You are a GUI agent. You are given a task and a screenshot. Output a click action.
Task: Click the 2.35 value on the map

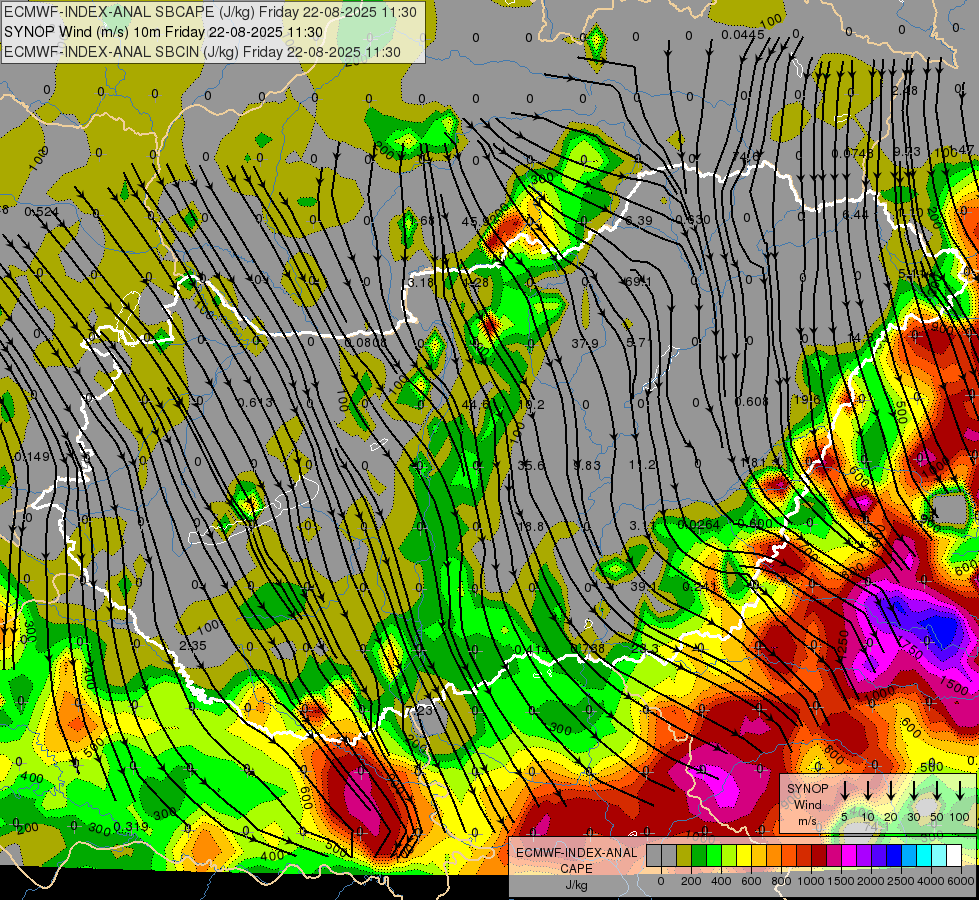click(x=192, y=646)
